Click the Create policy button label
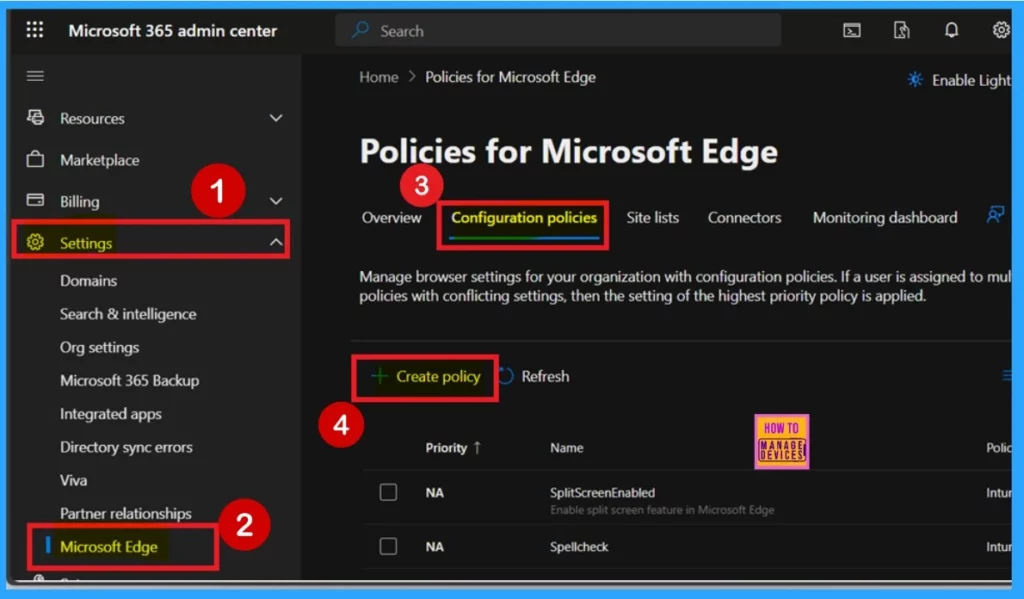 coord(438,376)
